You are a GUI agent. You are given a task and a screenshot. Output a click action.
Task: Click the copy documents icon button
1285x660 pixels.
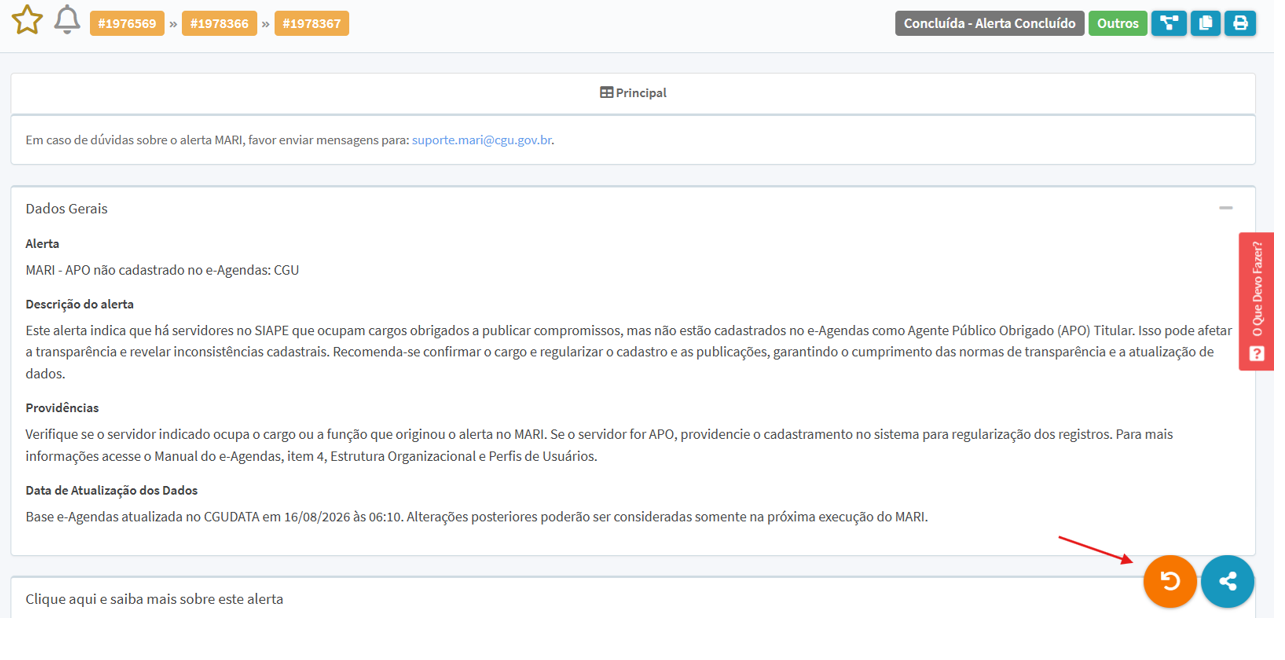pos(1205,23)
